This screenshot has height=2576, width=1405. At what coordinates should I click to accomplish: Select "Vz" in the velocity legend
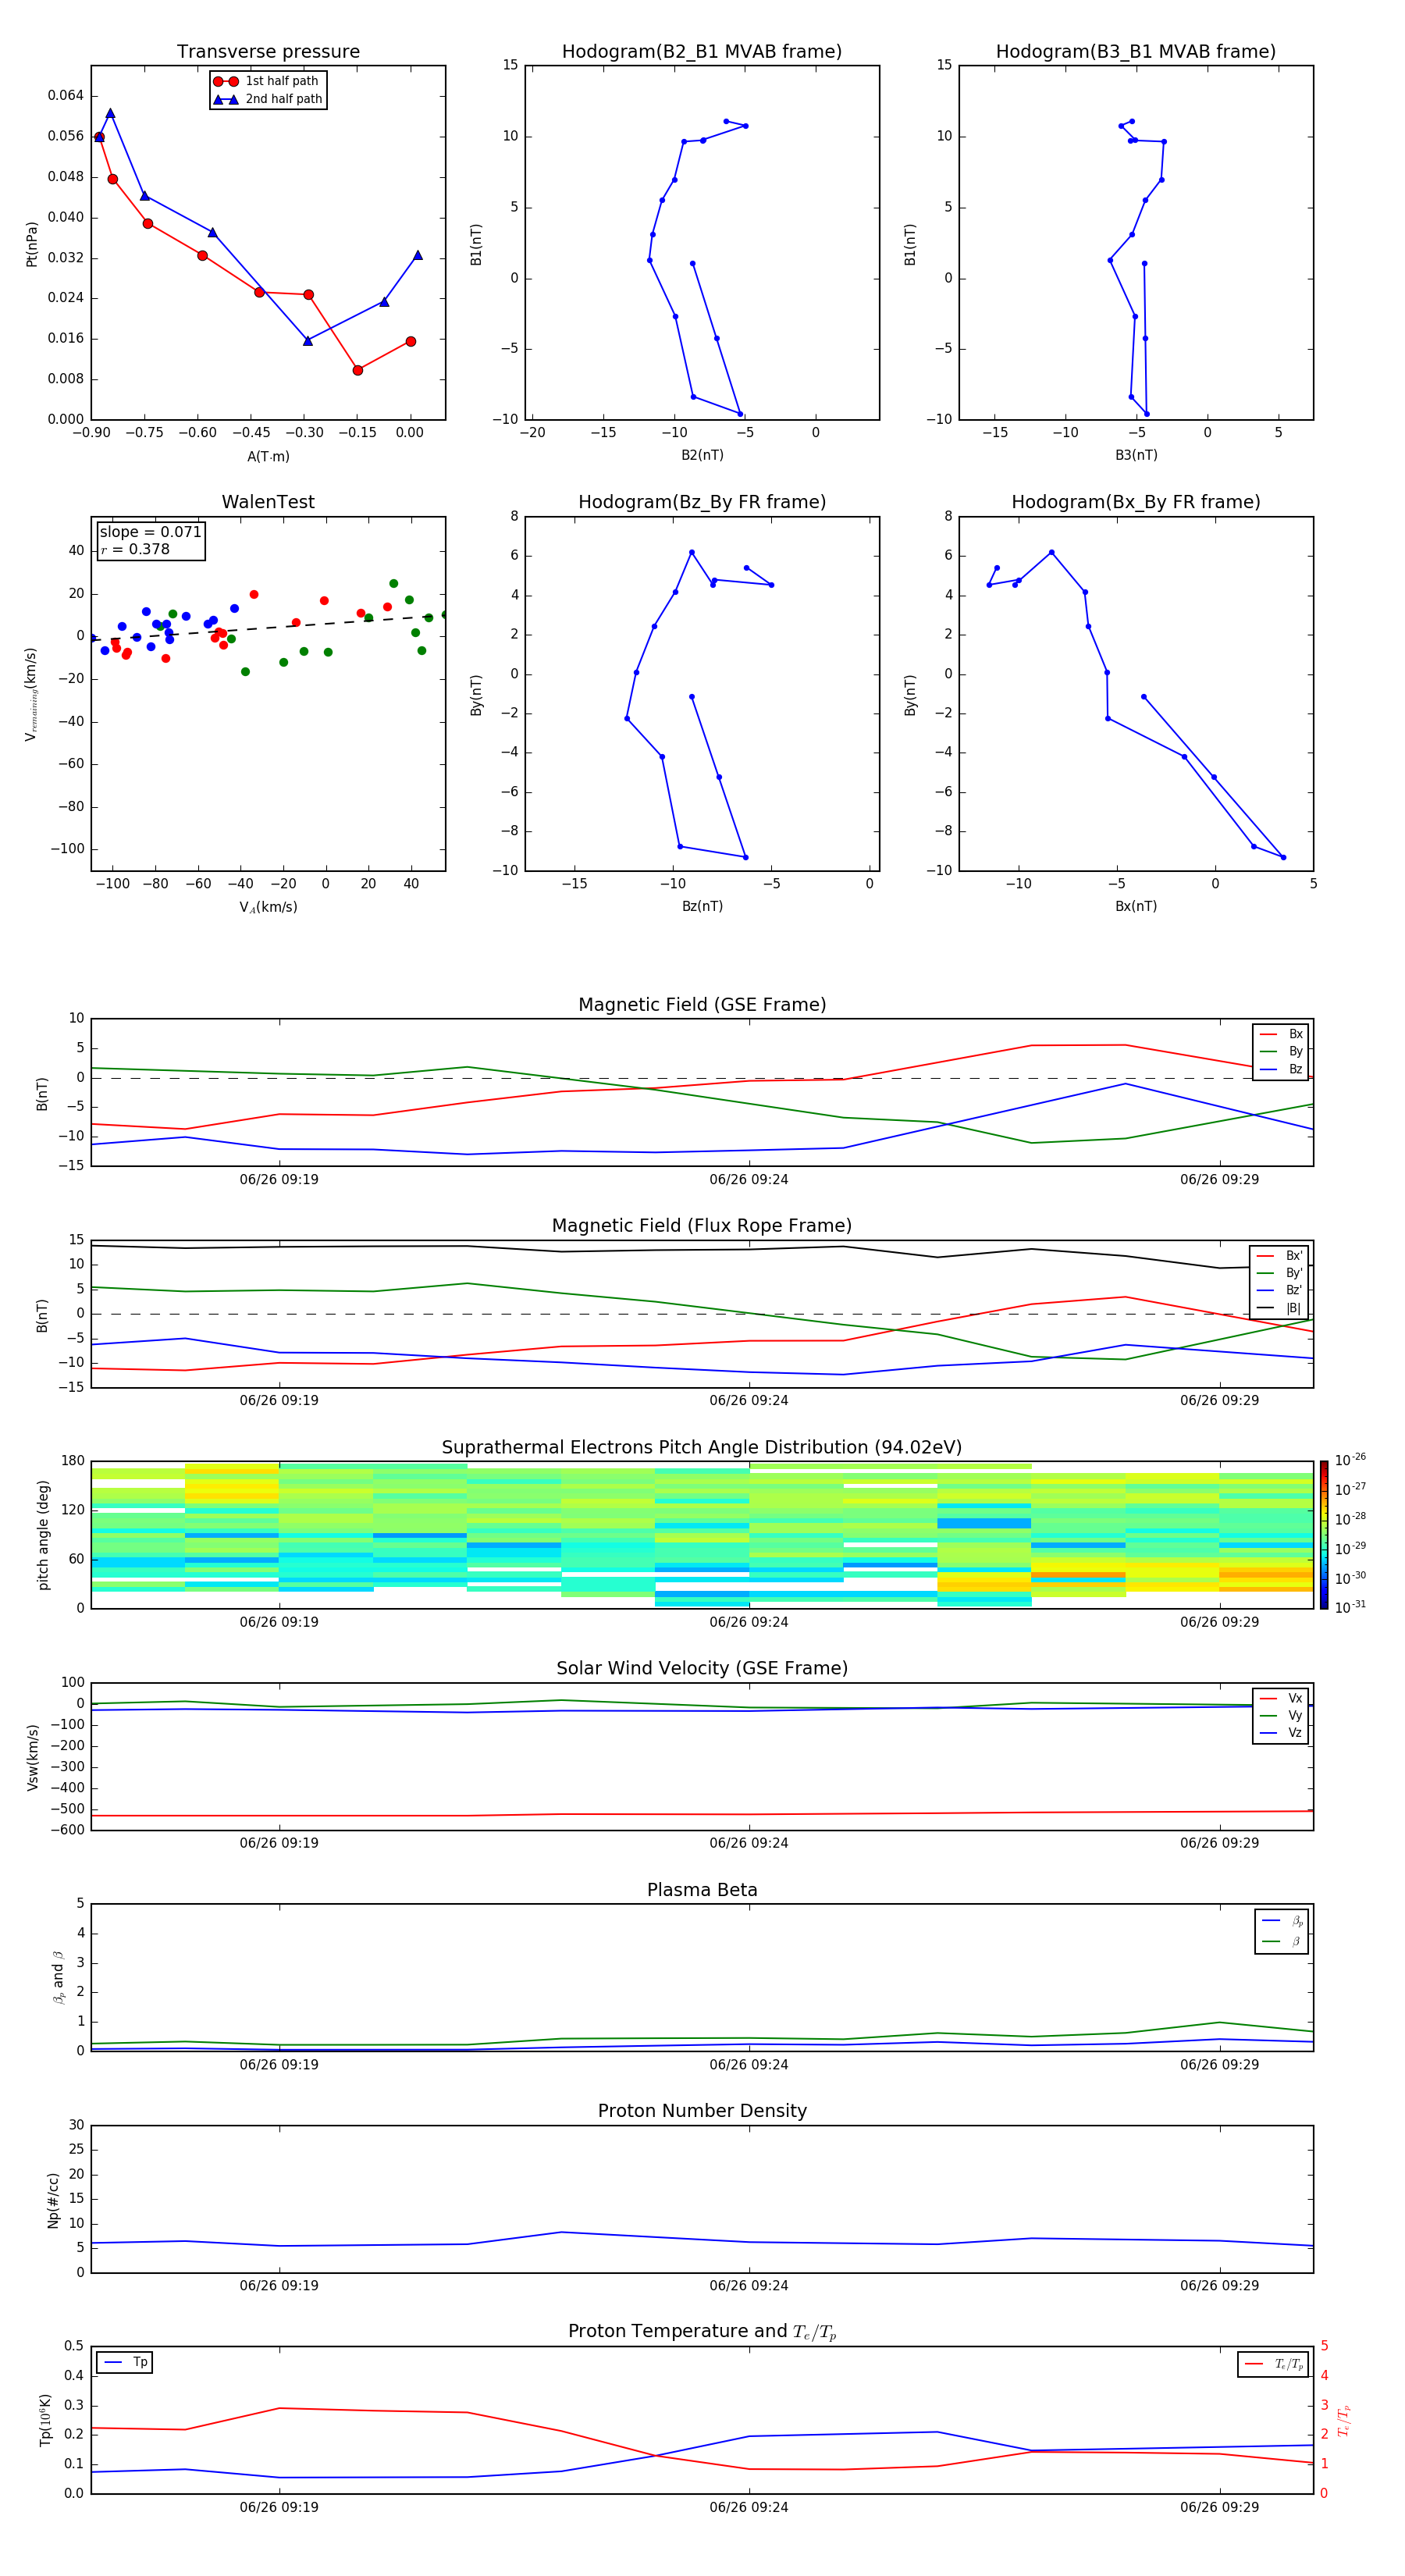point(1282,1733)
